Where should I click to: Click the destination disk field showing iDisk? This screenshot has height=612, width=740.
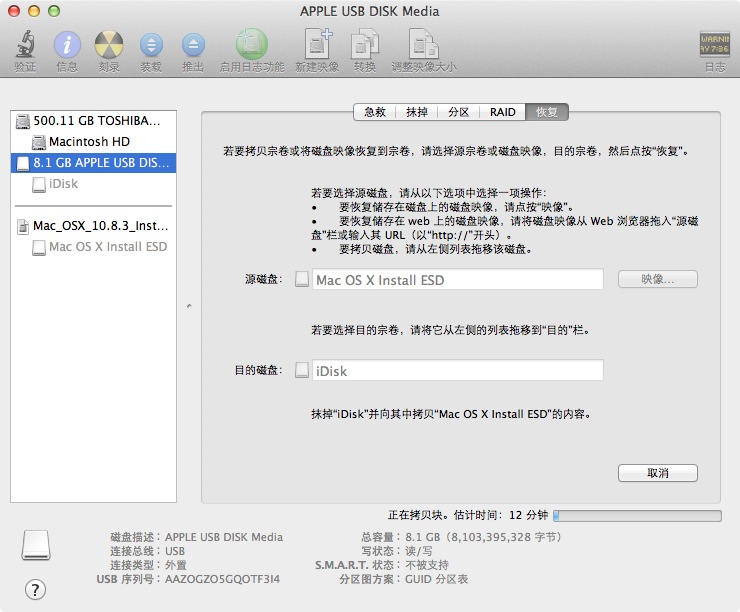tap(457, 370)
